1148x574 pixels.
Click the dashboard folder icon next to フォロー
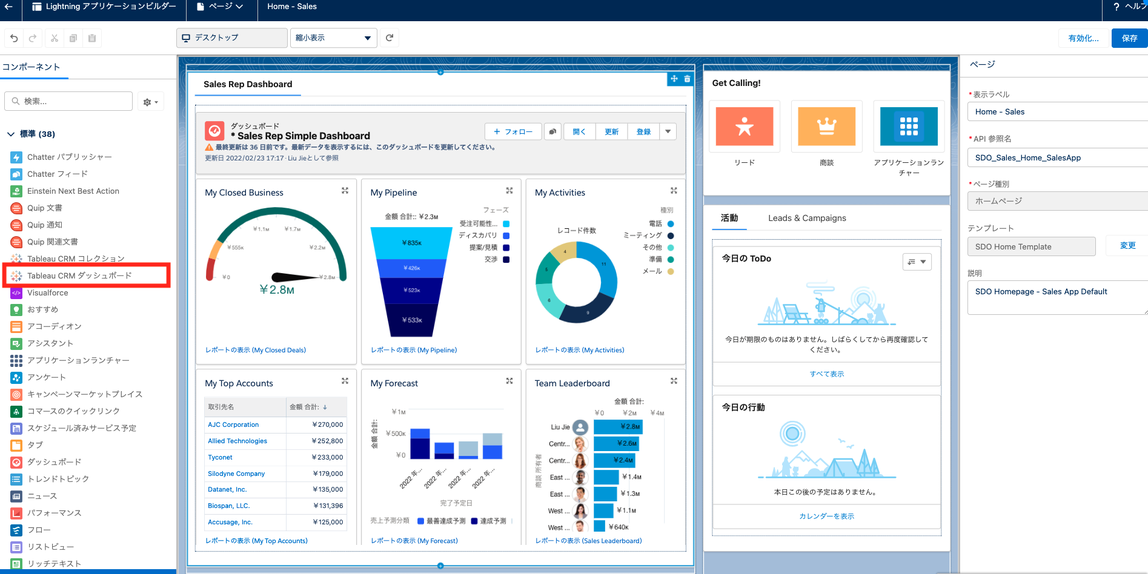(x=555, y=132)
